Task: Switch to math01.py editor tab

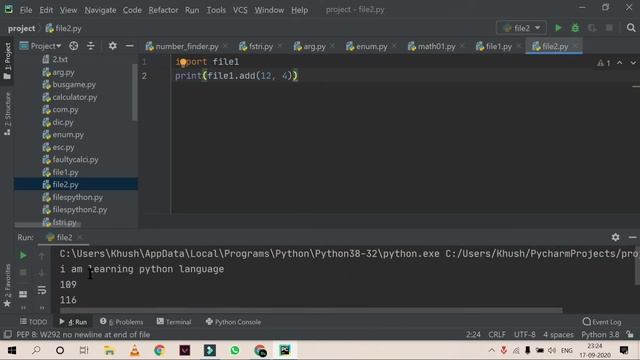Action: [x=436, y=47]
